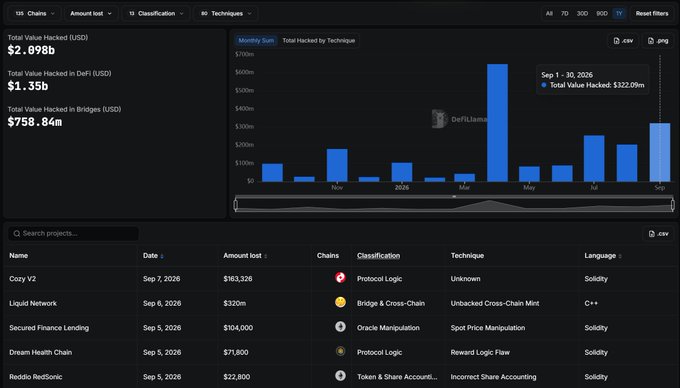This screenshot has height=388, width=680.
Task: Click the Bridges total $758.84m figure
Action: pyautogui.click(x=35, y=122)
